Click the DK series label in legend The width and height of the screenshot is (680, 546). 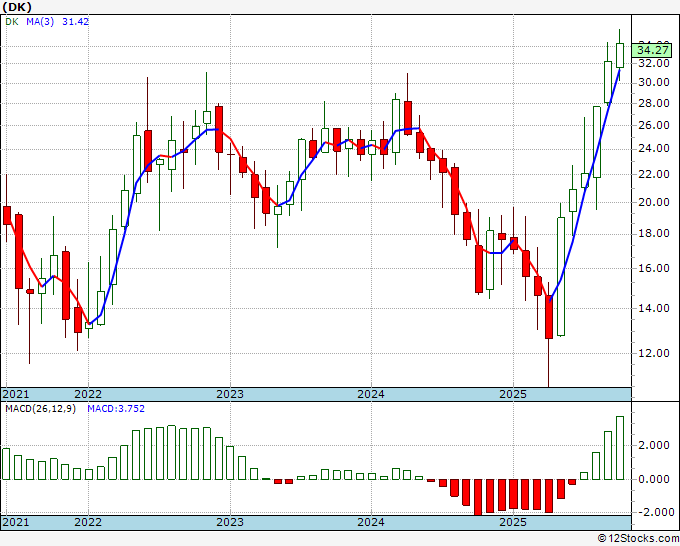click(12, 22)
